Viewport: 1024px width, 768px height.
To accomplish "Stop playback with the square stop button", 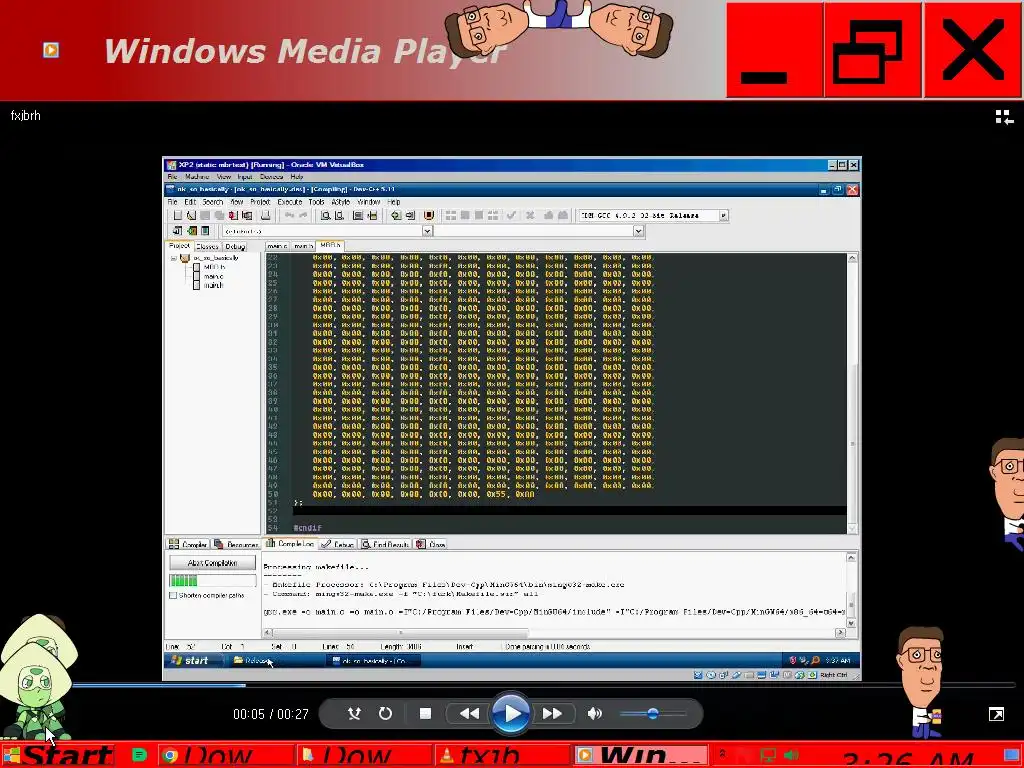I will [x=425, y=714].
